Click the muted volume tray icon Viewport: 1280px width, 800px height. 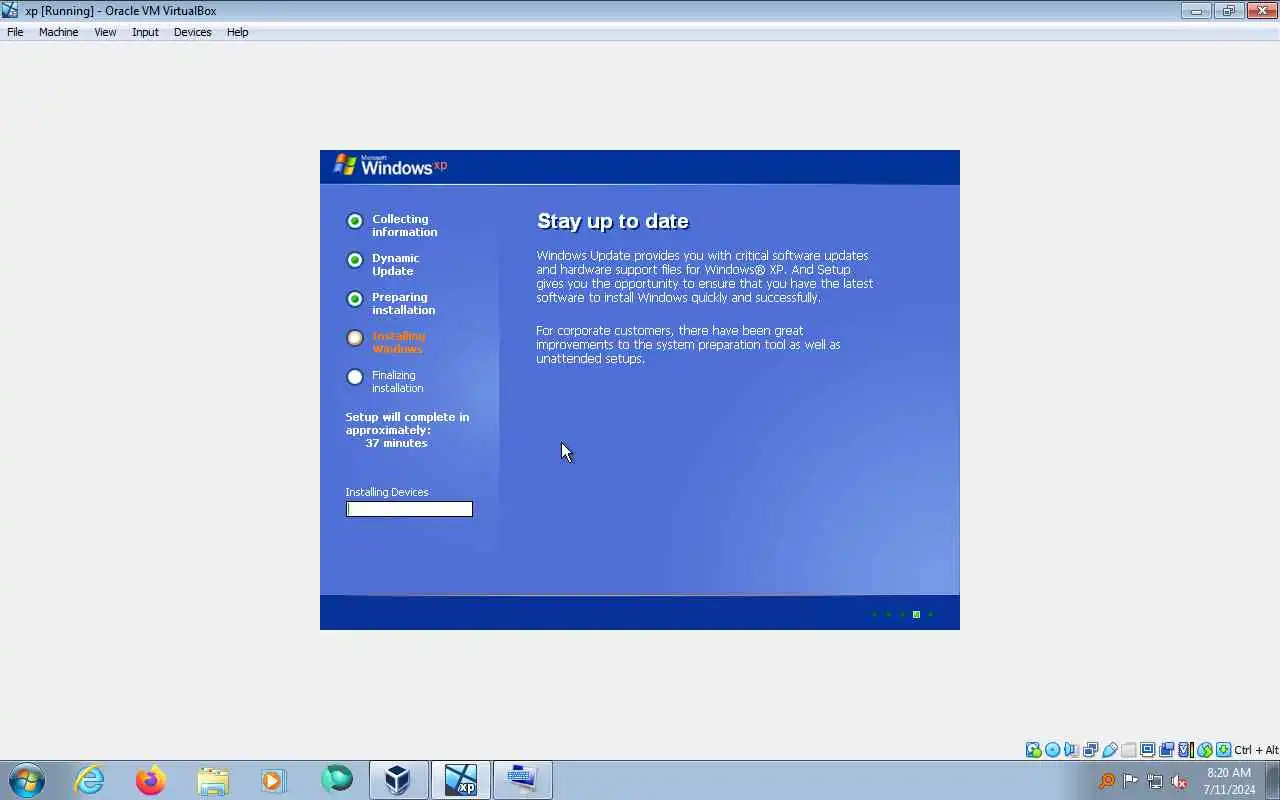tap(1179, 781)
